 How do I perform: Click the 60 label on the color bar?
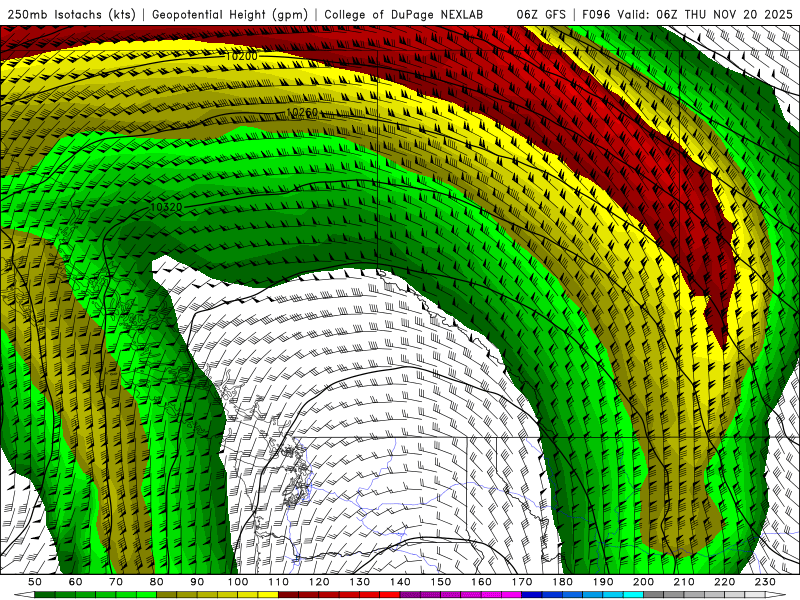coord(75,582)
